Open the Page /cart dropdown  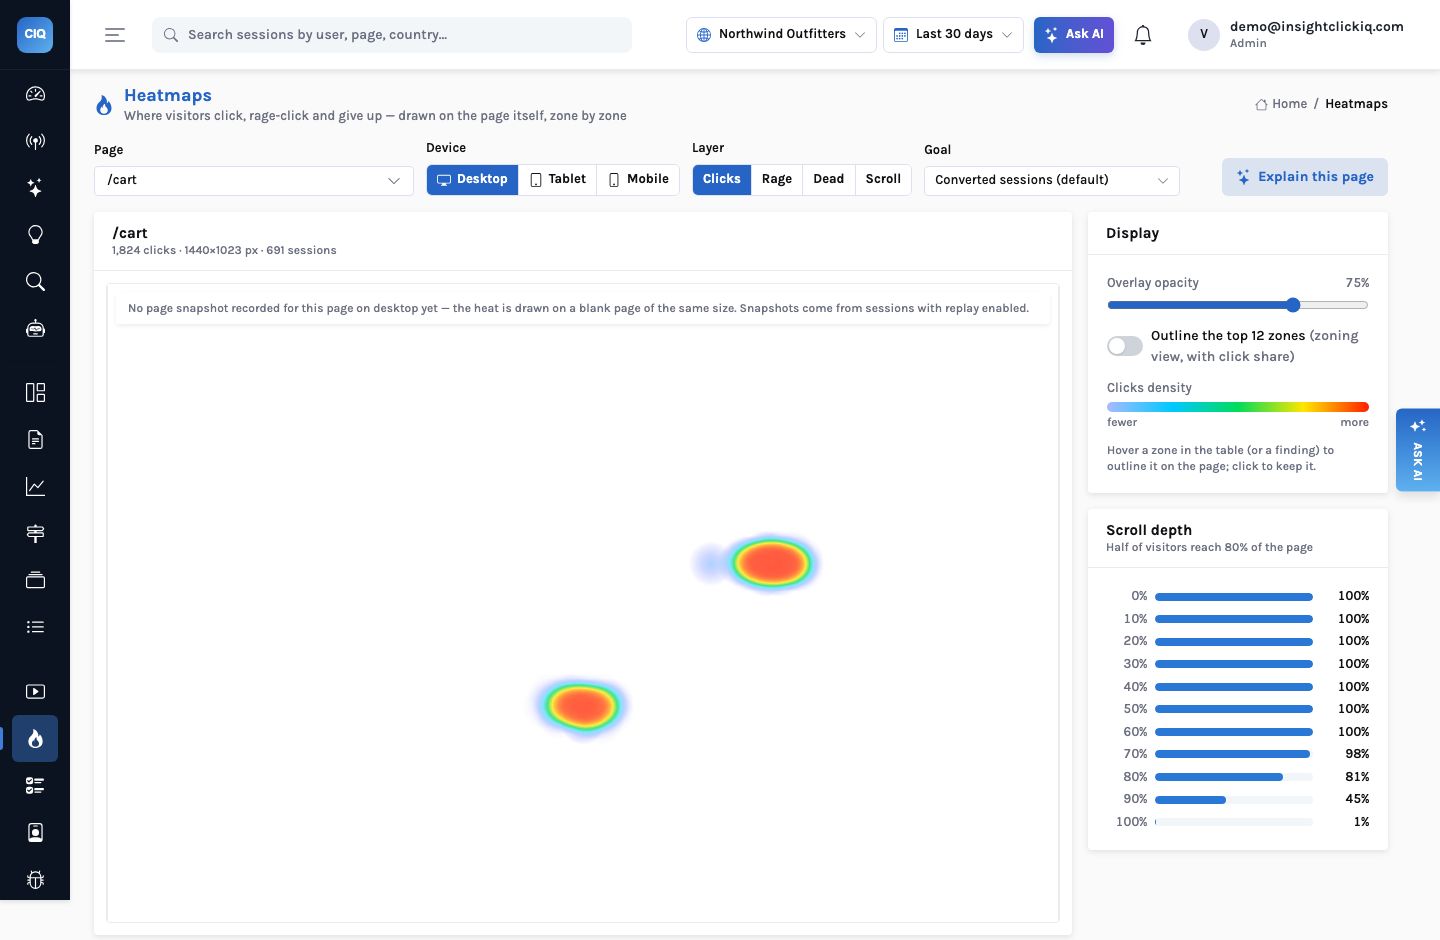(x=254, y=181)
